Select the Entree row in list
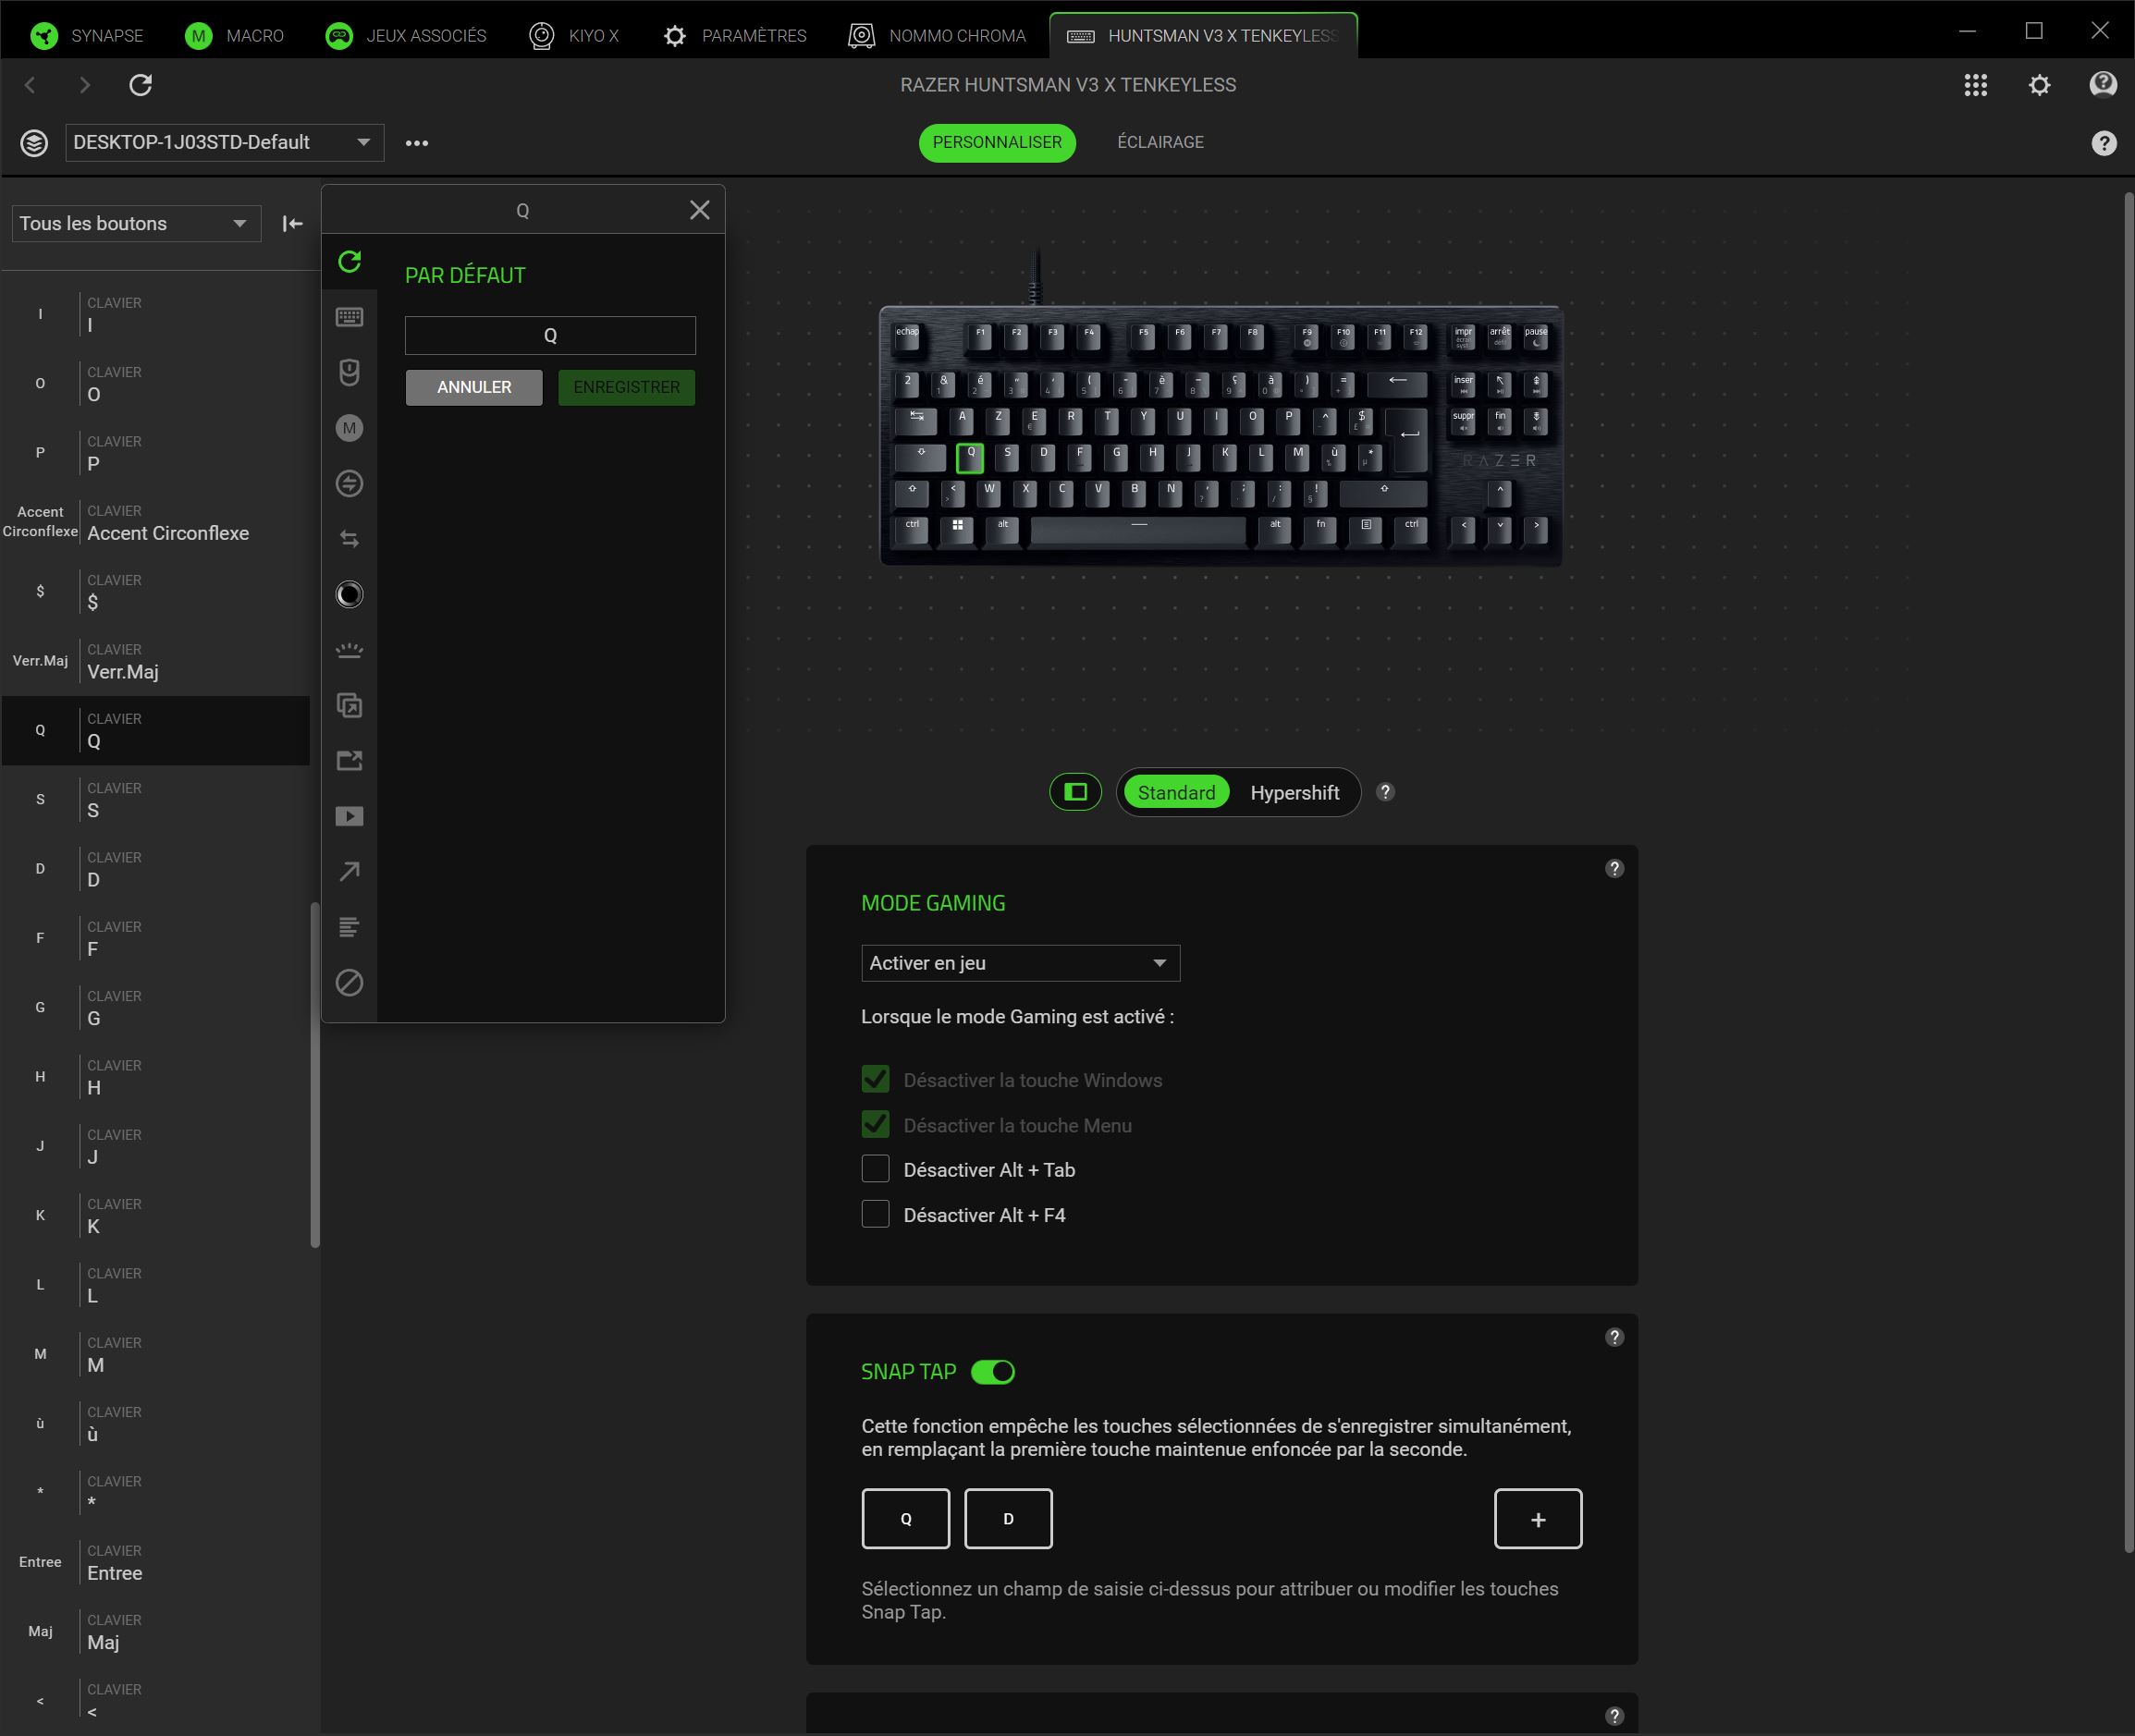The height and width of the screenshot is (1736, 2135). point(156,1562)
